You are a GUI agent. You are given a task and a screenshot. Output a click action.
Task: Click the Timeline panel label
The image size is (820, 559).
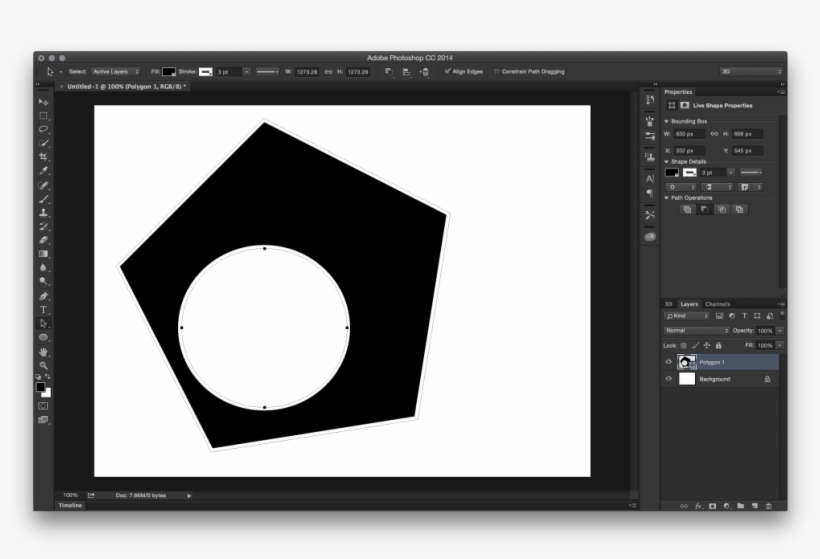[70, 506]
